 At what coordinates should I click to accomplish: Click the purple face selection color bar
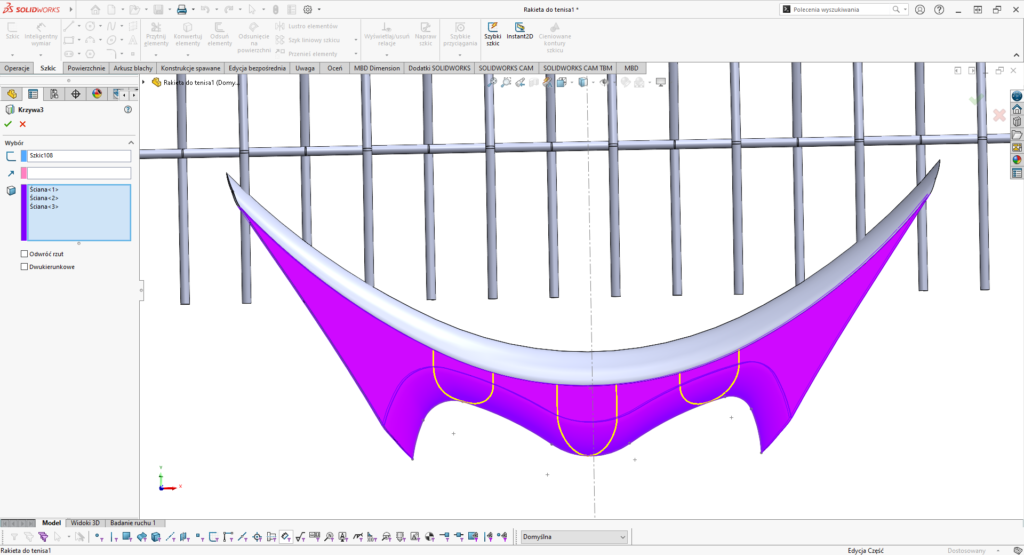pos(23,212)
